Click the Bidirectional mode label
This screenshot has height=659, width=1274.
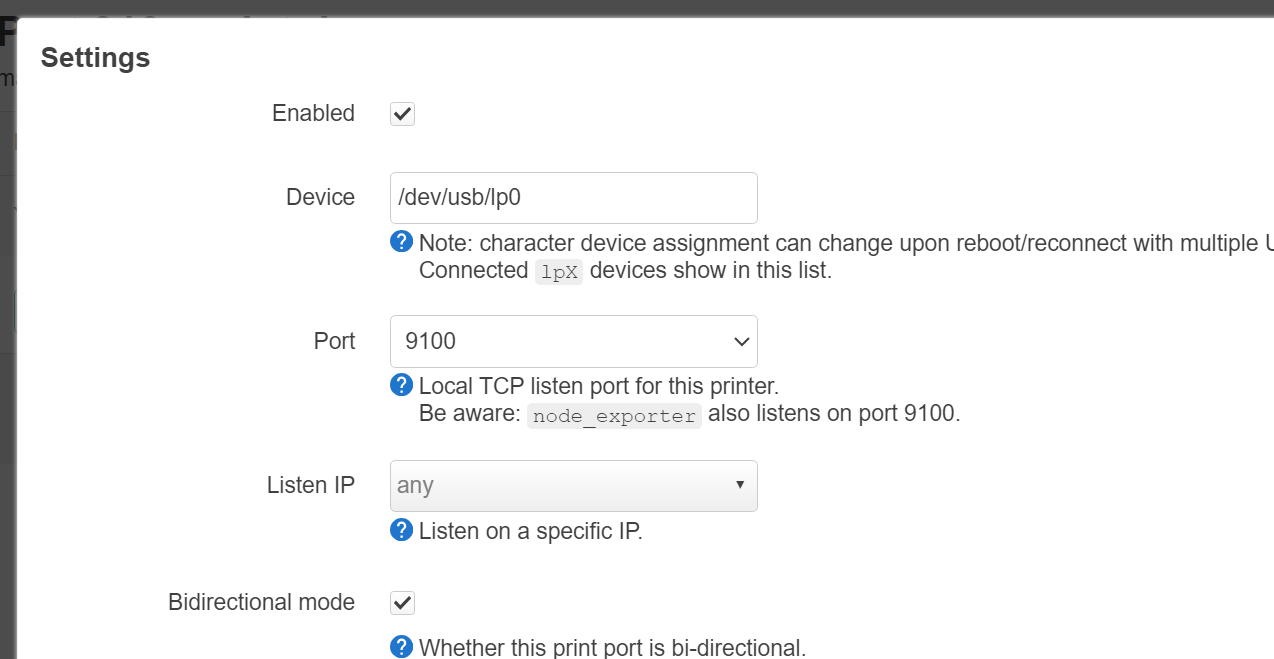(261, 602)
